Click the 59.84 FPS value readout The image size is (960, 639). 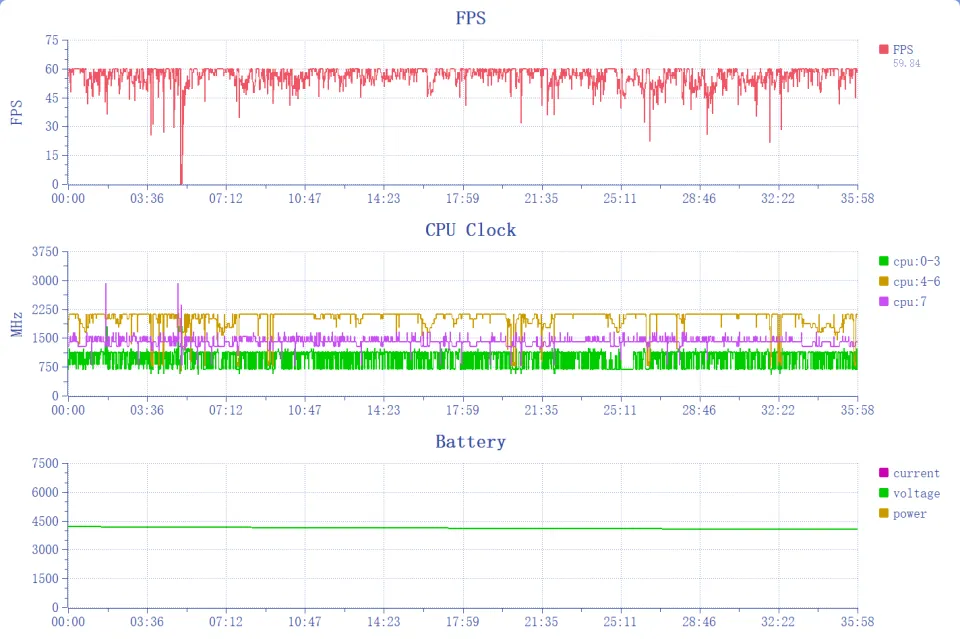coord(907,63)
